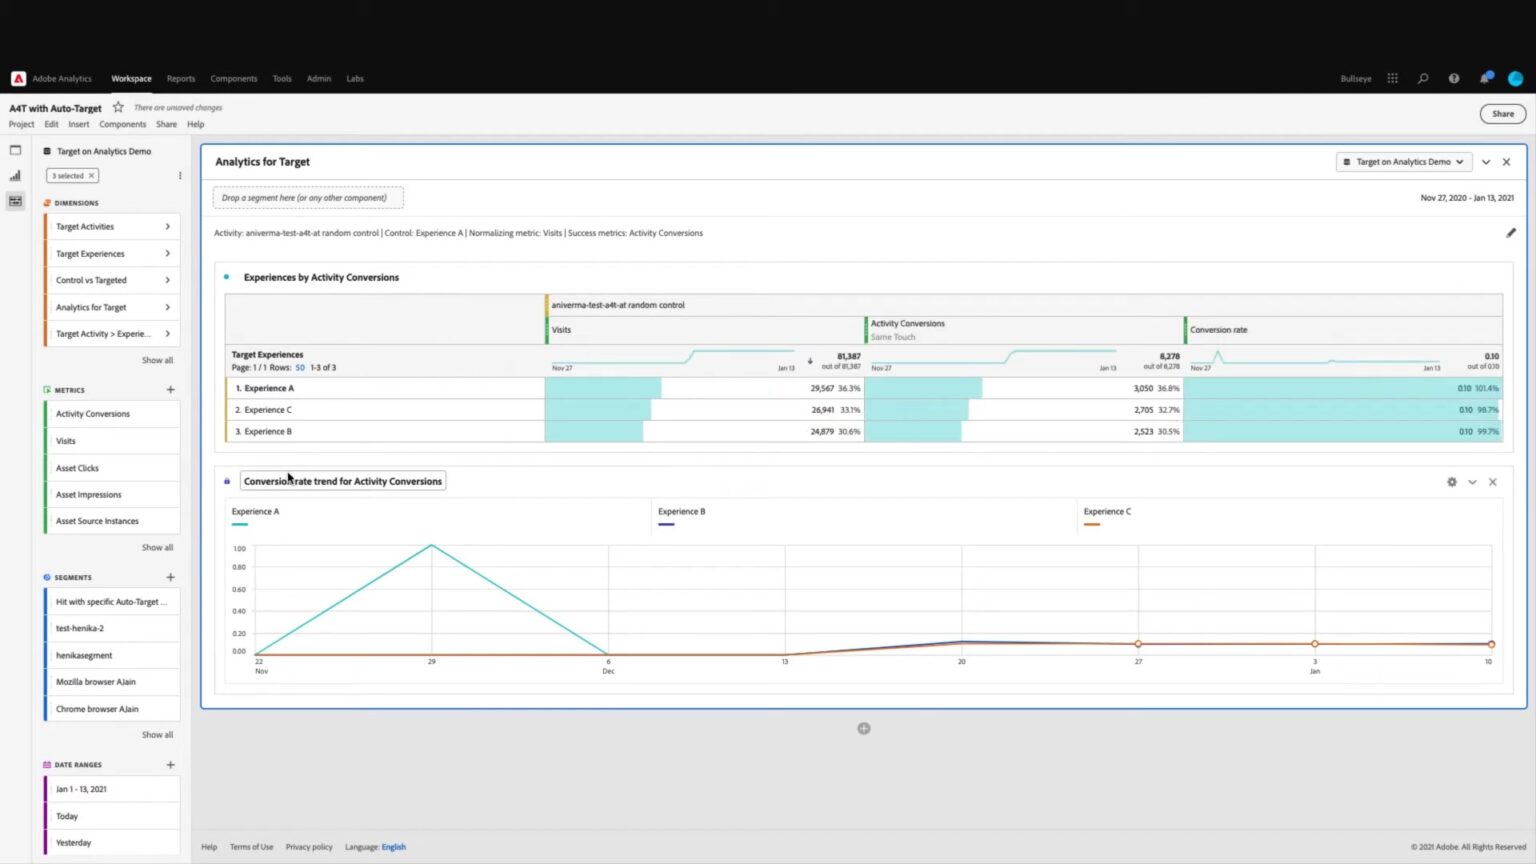
Task: Star the A4T with Auto-Target project
Action: coord(117,106)
